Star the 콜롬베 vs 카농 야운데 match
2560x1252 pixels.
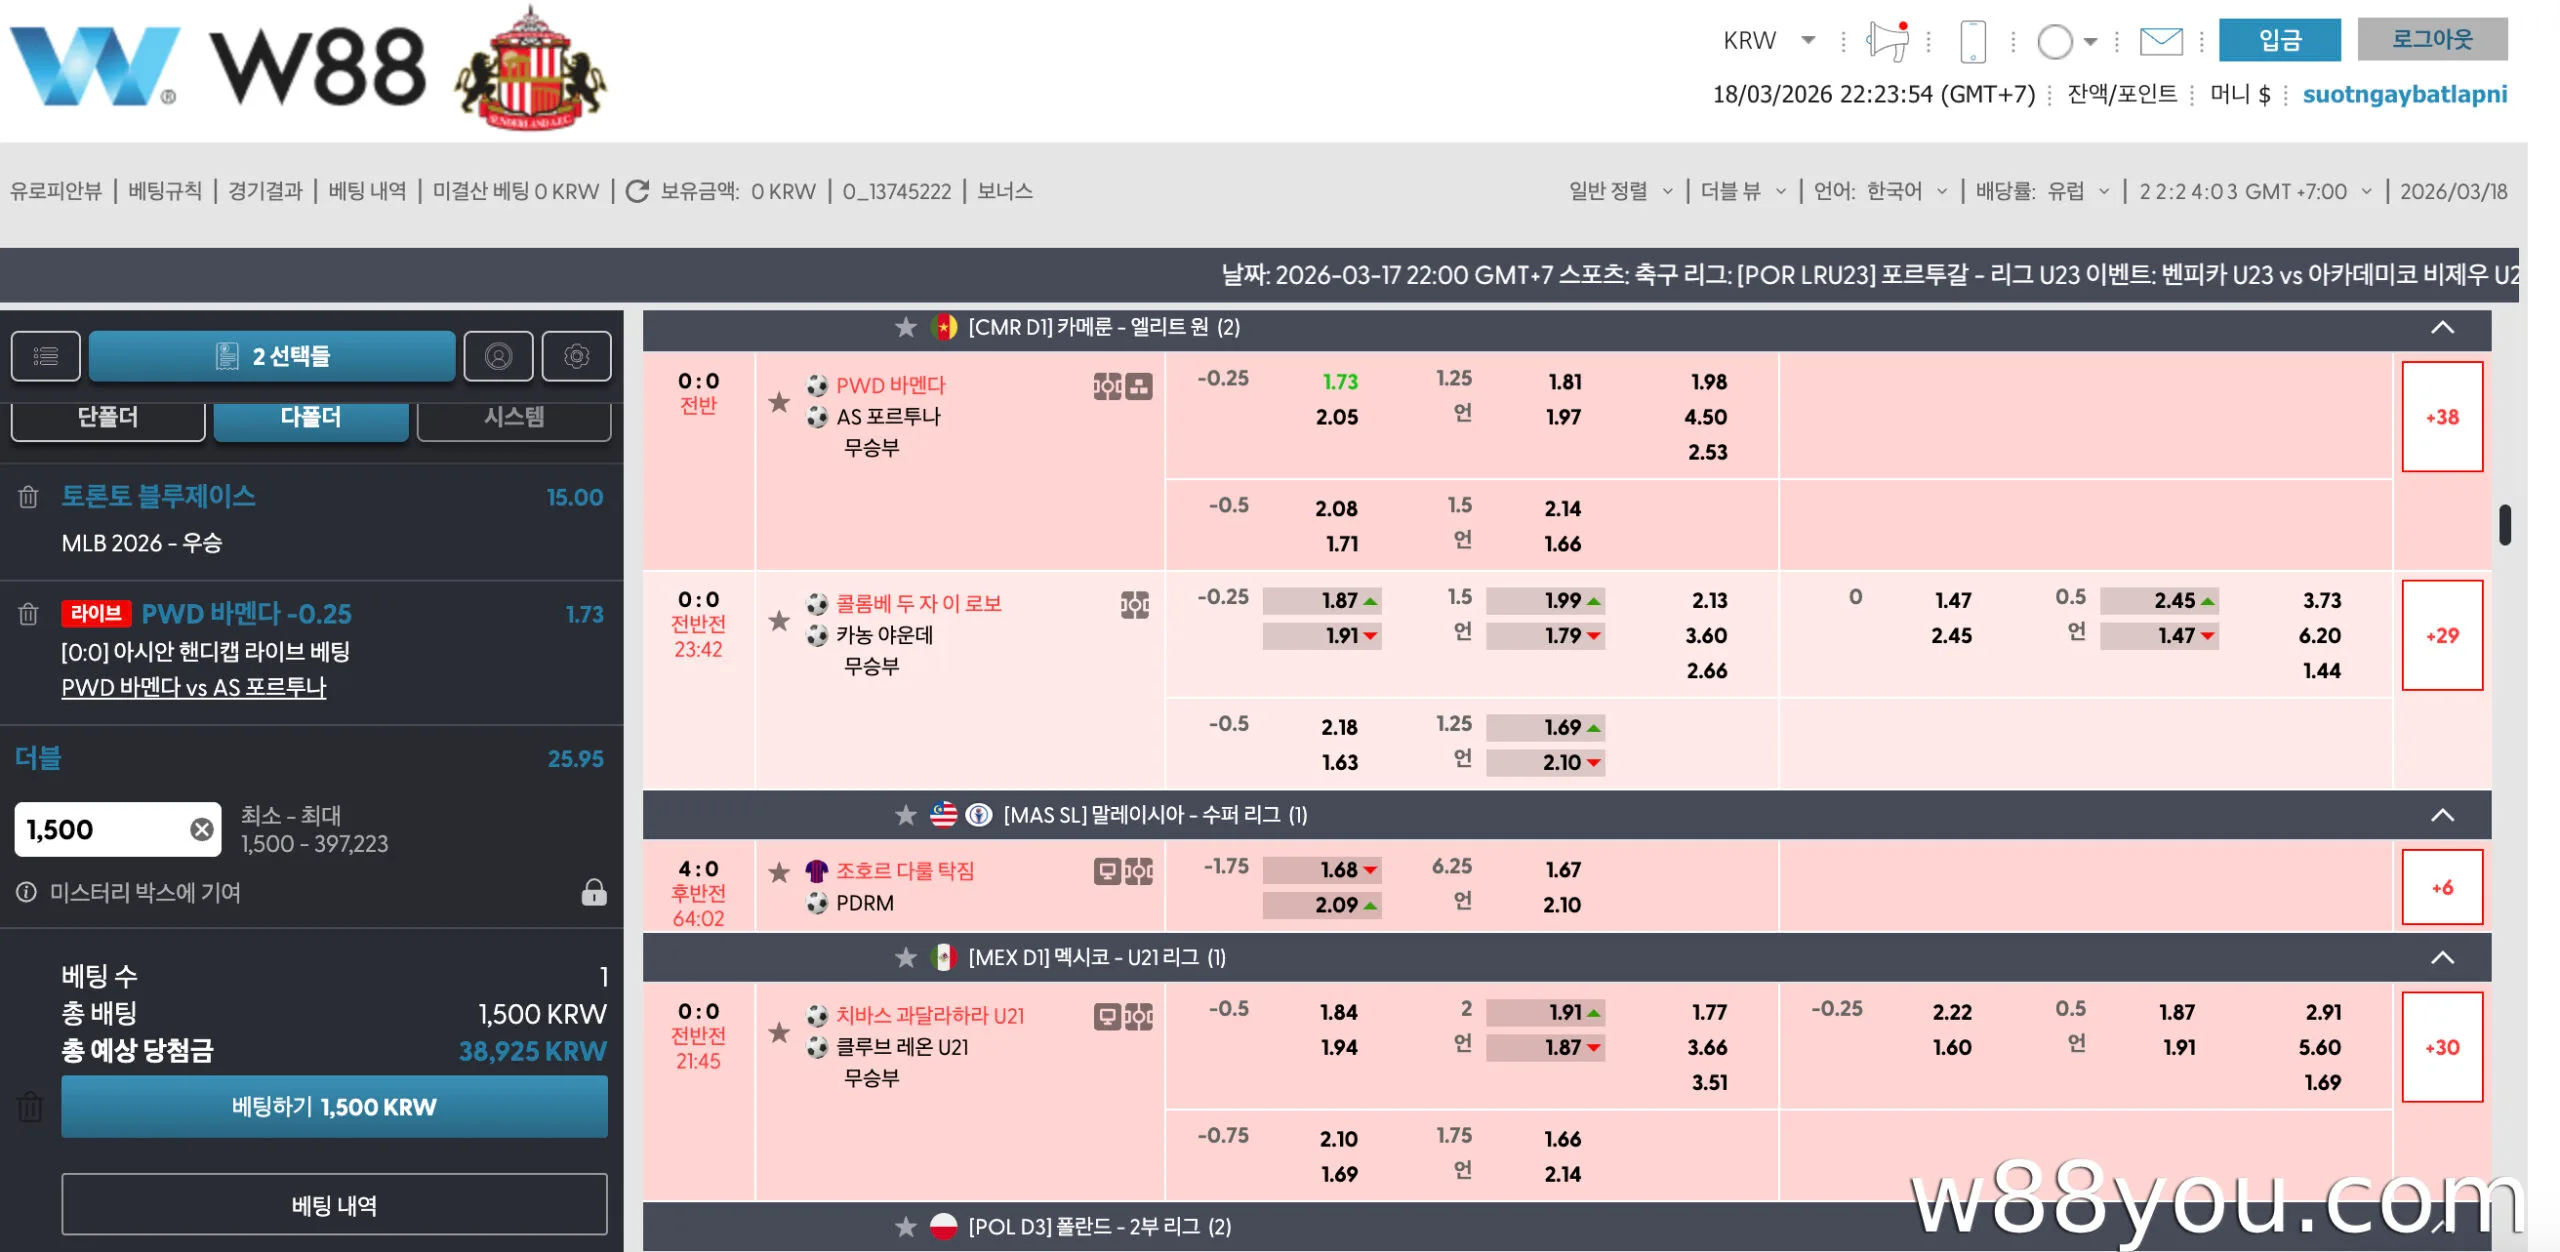point(780,621)
